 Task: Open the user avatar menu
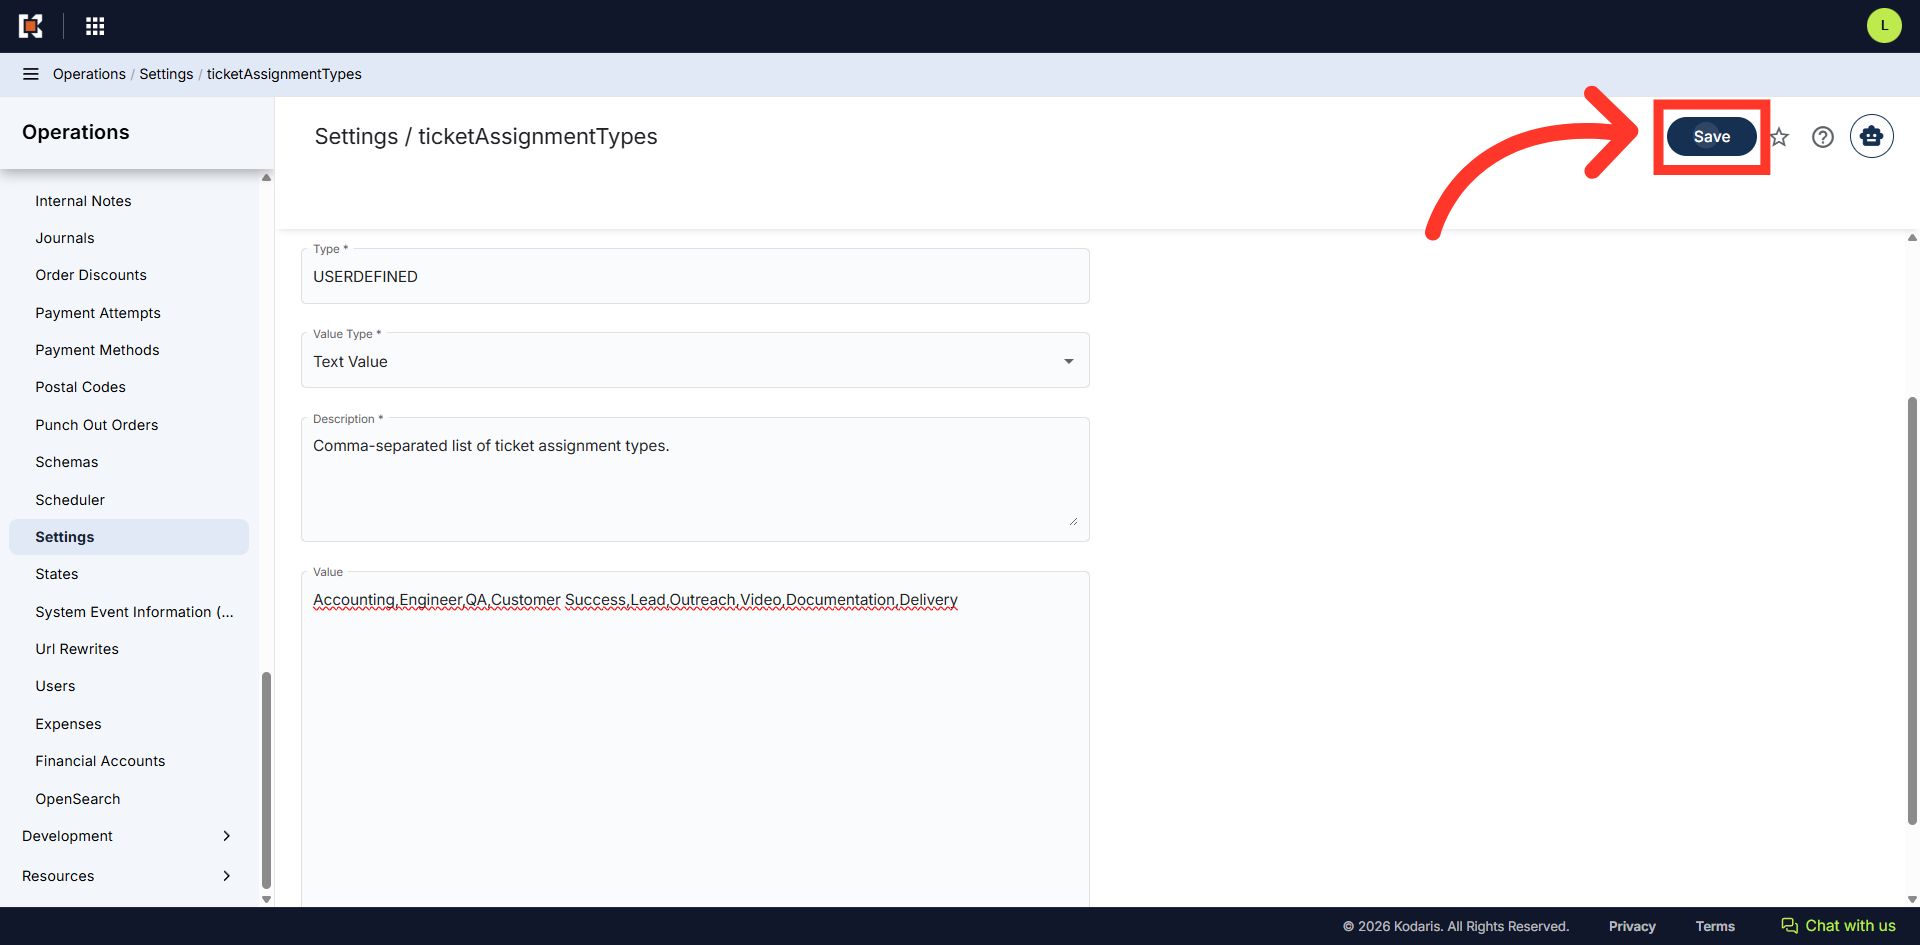tap(1884, 26)
